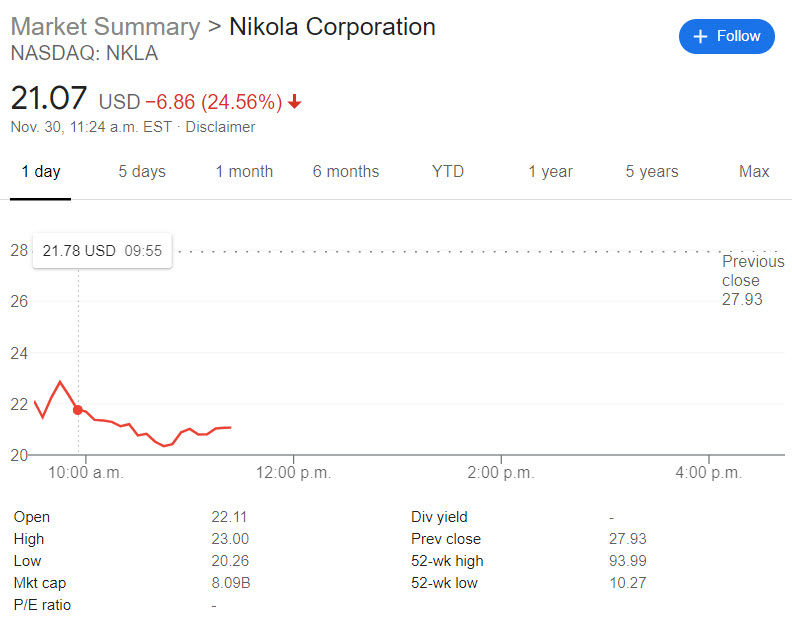
Task: Switch to the 6 months tab
Action: click(346, 172)
